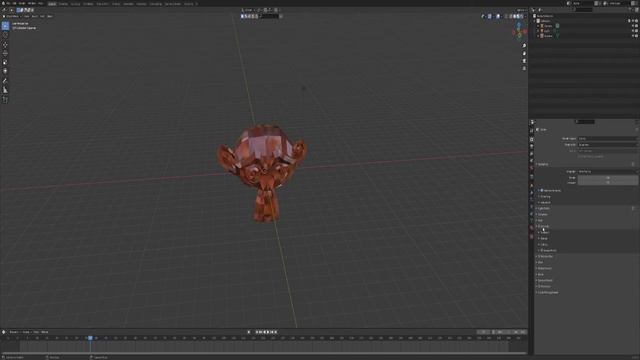
Task: Click the properties editor search field
Action: pyautogui.click(x=585, y=122)
